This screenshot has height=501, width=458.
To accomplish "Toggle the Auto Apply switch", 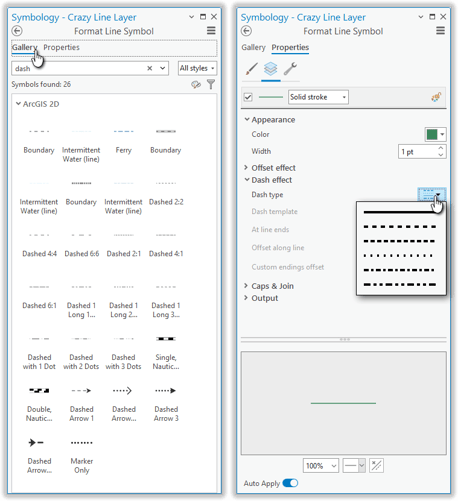I will pos(290,483).
